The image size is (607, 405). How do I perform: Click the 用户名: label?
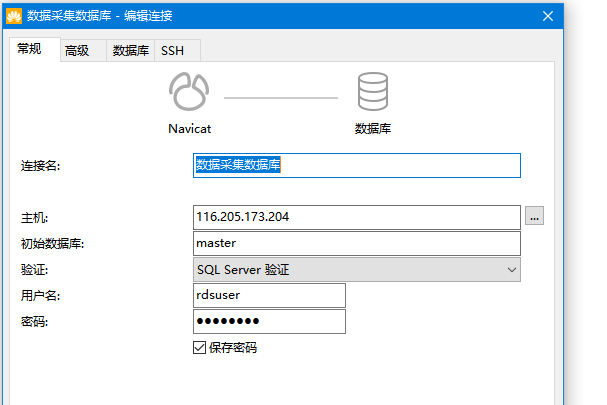point(40,296)
